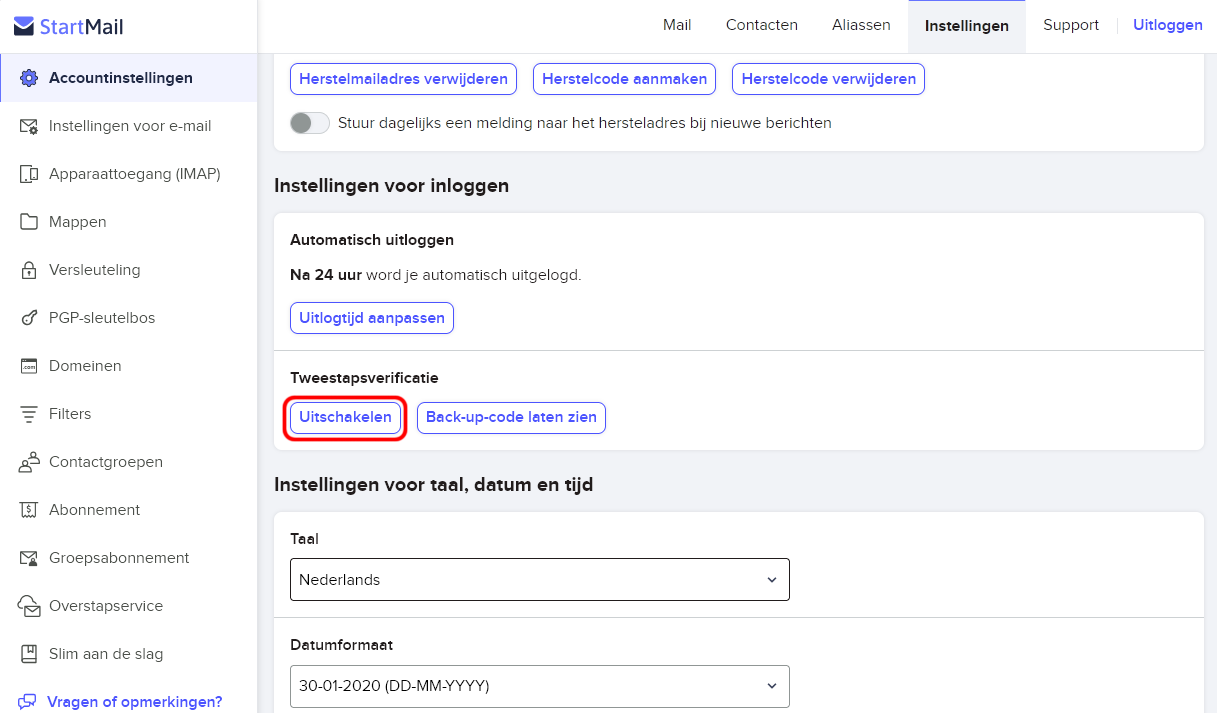Click the Groepsabonnement envelope icon
The height and width of the screenshot is (713, 1217).
pos(29,558)
